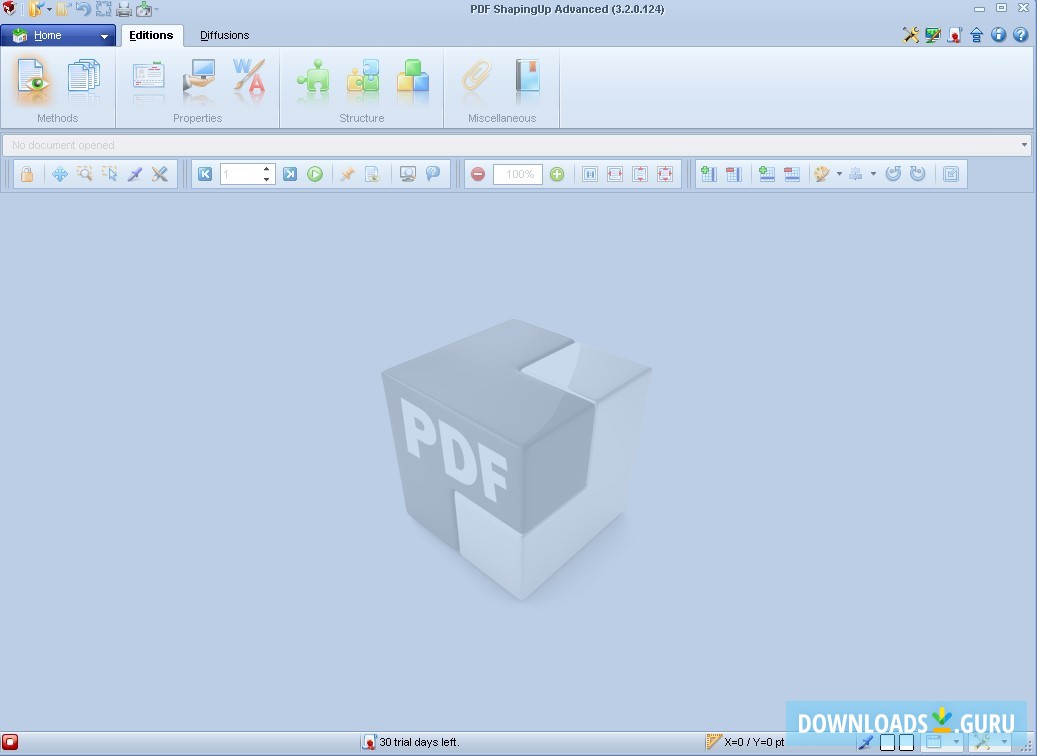This screenshot has width=1037, height=756.
Task: Zoom out using the red minus icon
Action: point(478,174)
